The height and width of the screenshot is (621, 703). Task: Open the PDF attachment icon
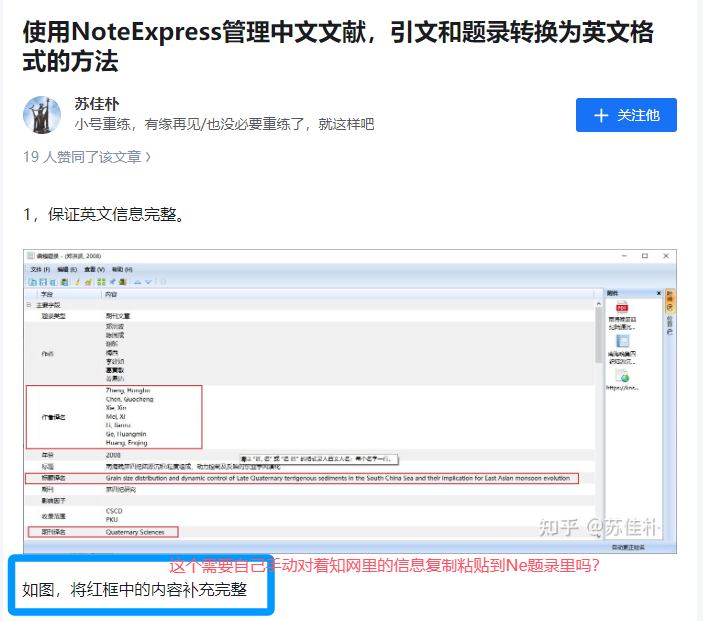(x=622, y=308)
